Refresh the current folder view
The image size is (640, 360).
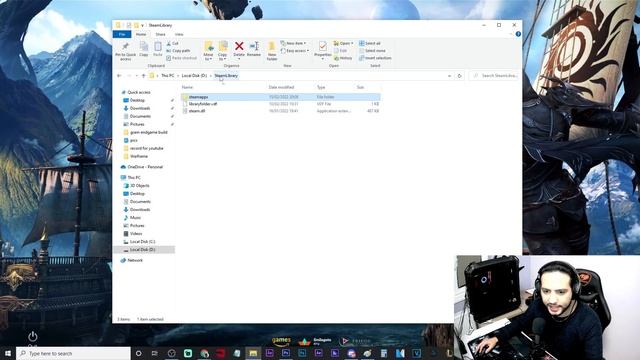(x=460, y=76)
